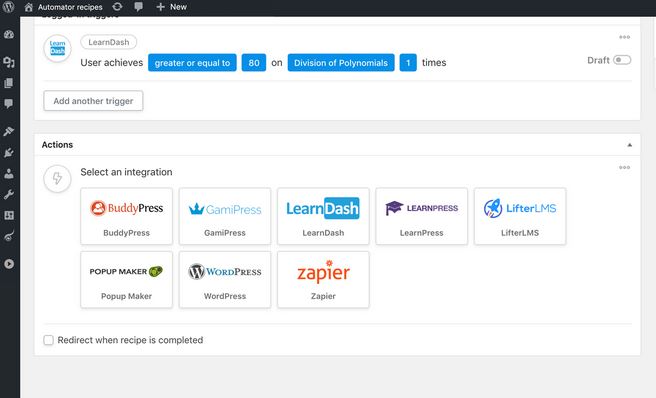Click the updates refresh icon in admin bar
Screen dimensions: 656x398
(118, 7)
